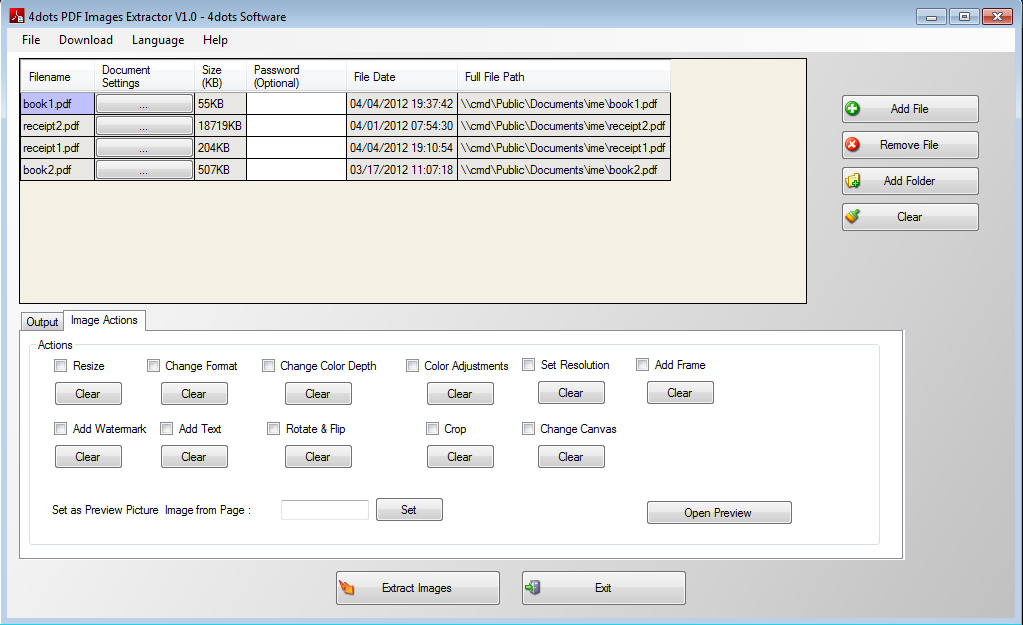The height and width of the screenshot is (625, 1023).
Task: Toggle Set Resolution on
Action: pos(528,364)
